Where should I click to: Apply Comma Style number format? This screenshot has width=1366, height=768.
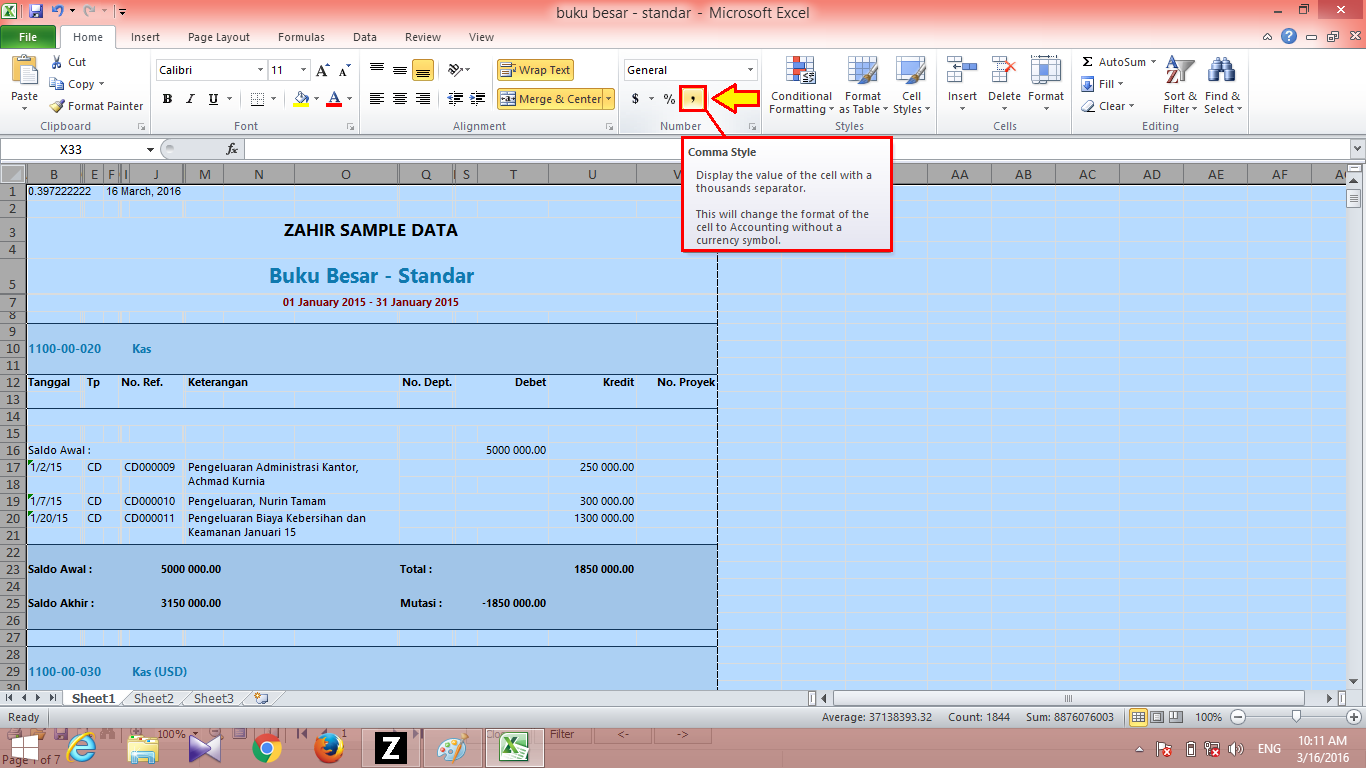point(692,99)
